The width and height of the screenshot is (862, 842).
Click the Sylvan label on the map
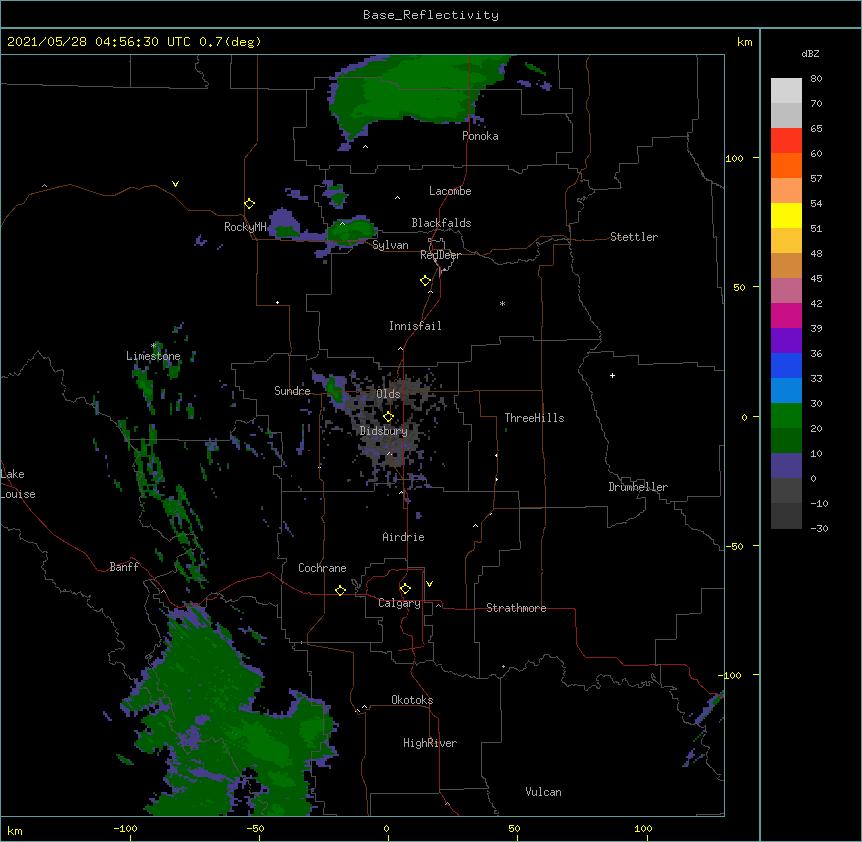[390, 245]
